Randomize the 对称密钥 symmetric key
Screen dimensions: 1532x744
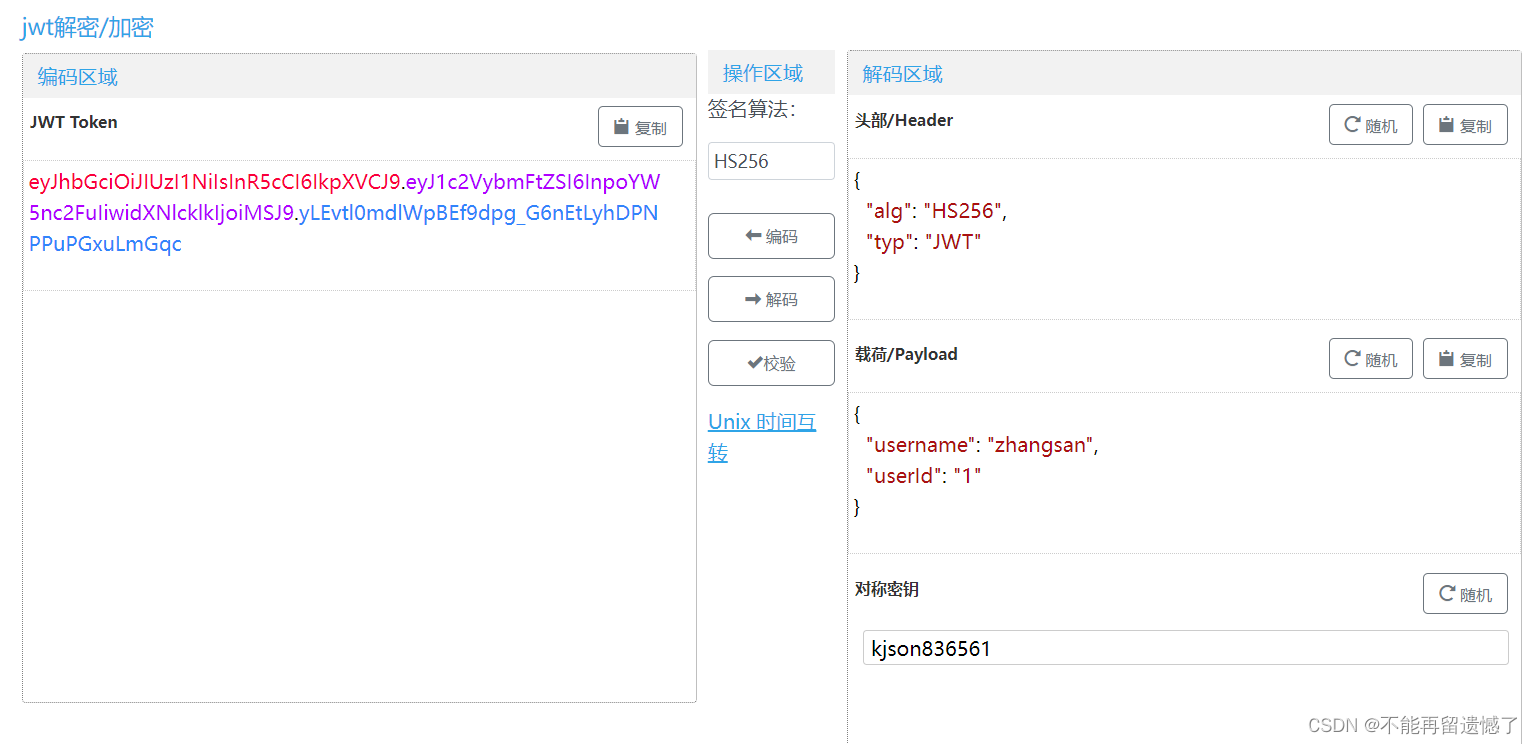(x=1465, y=594)
